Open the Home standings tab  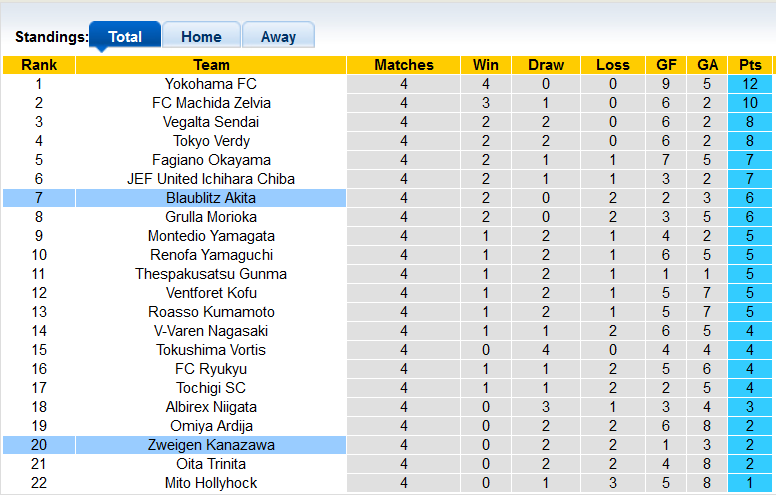[201, 37]
